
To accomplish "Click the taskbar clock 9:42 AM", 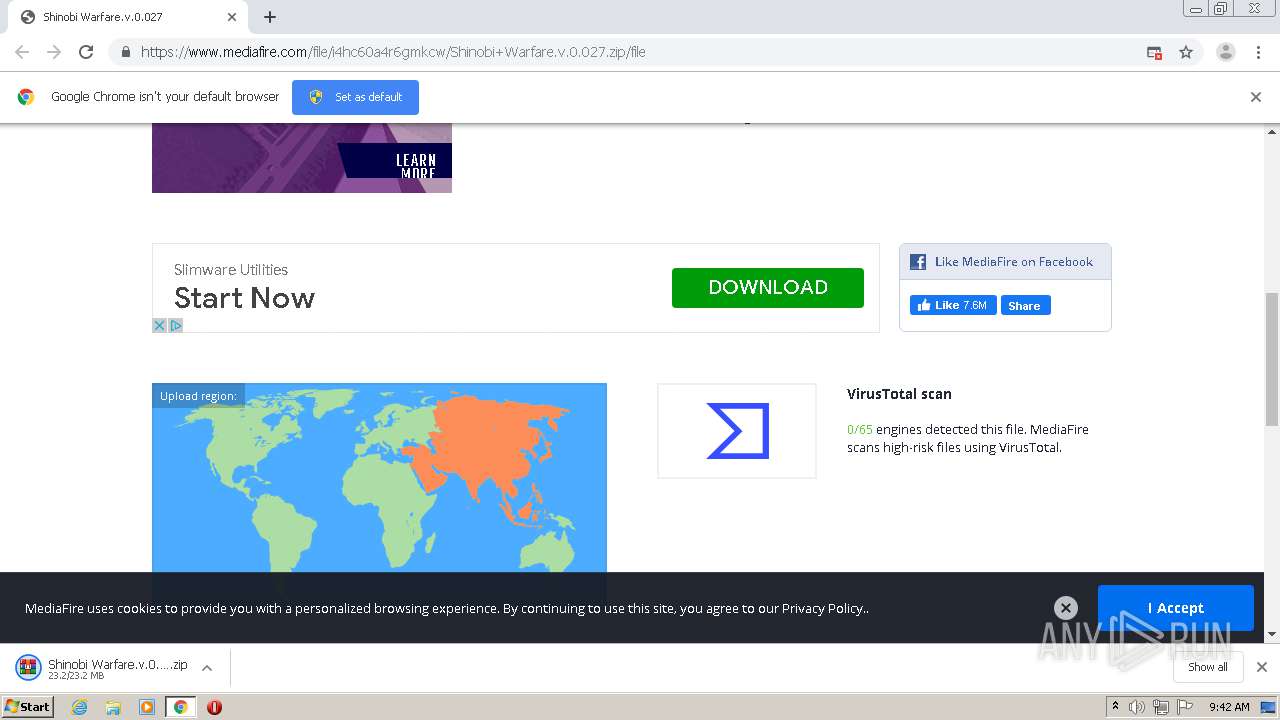I will tap(1229, 707).
